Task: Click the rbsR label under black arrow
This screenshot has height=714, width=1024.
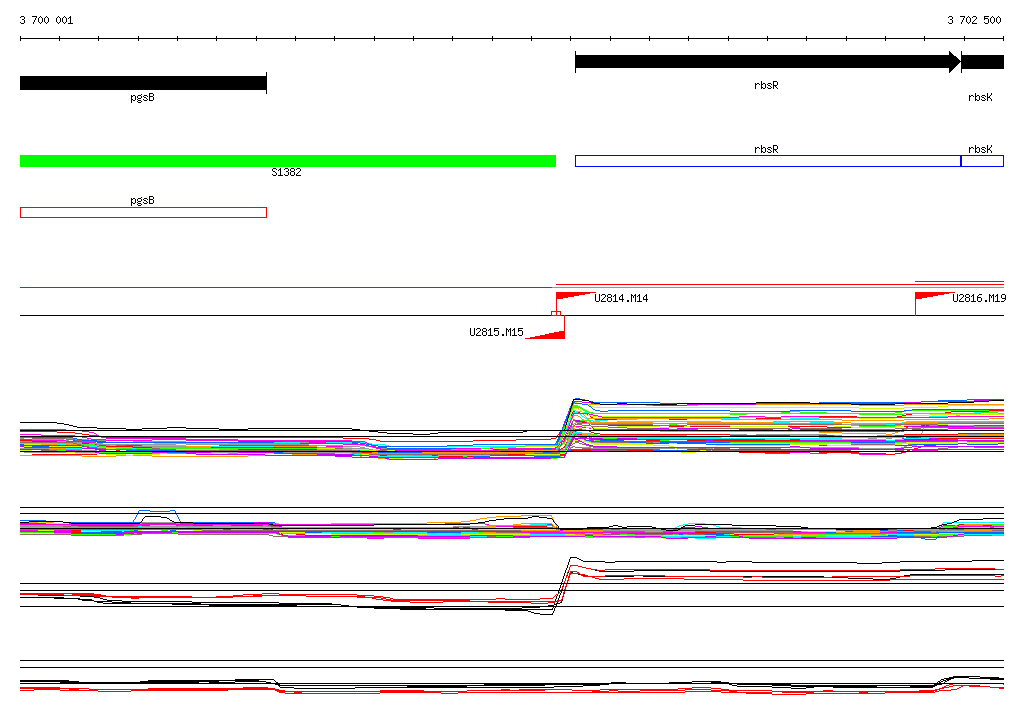Action: [x=766, y=86]
